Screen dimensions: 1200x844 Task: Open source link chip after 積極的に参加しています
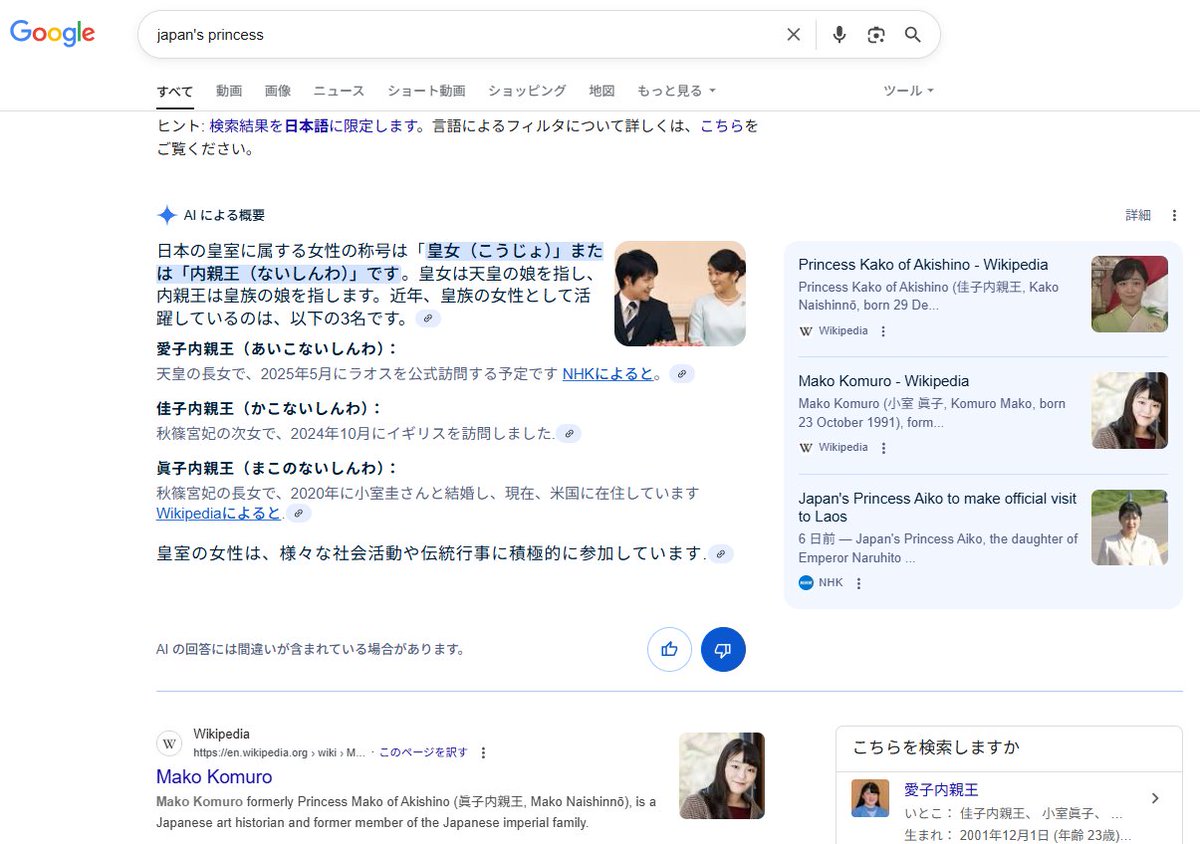721,554
